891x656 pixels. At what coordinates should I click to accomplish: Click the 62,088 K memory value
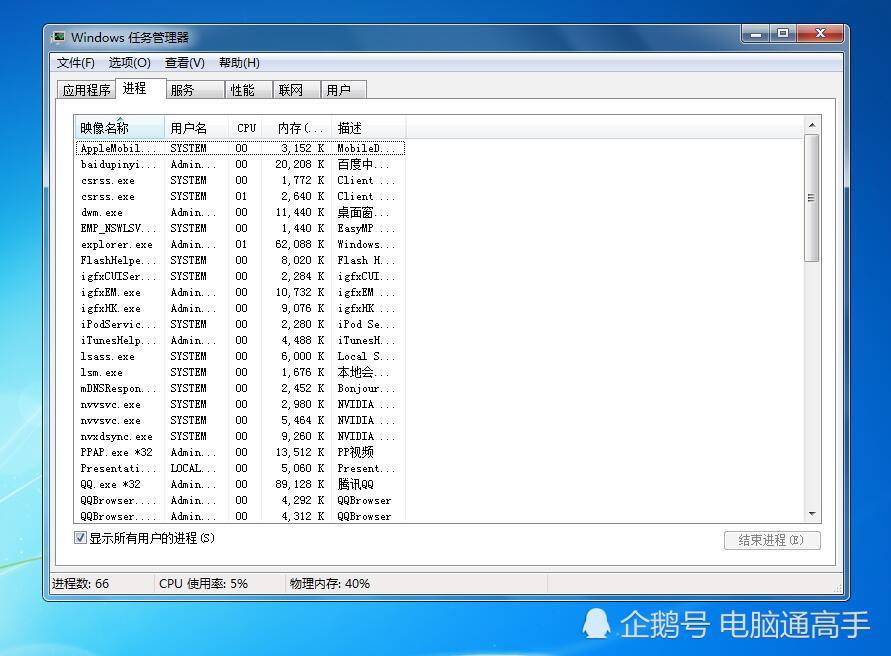(299, 244)
